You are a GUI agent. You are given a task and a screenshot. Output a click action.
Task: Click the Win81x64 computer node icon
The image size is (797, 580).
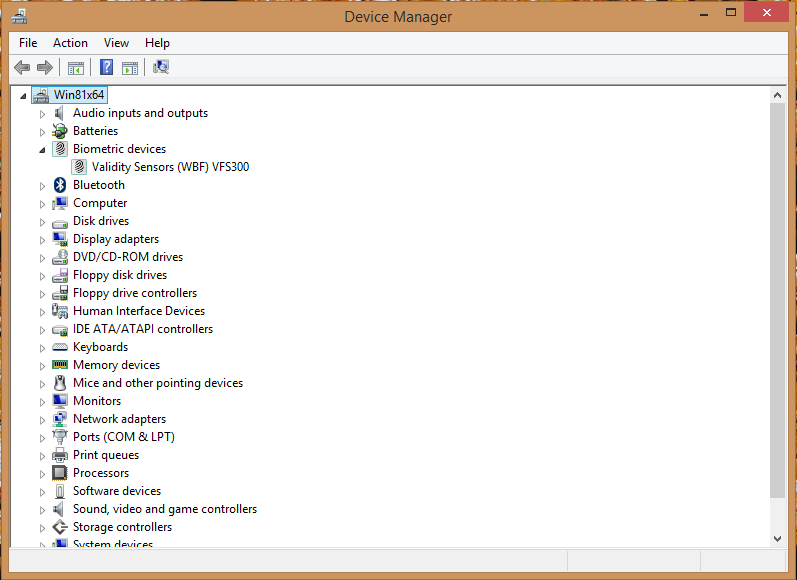tap(41, 95)
